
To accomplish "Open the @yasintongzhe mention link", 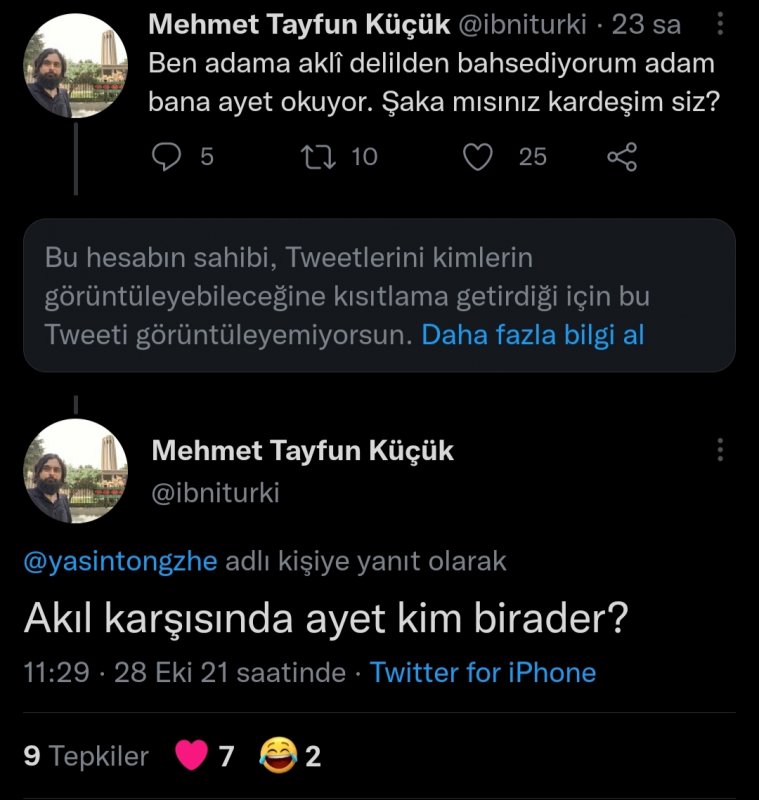I will (119, 561).
